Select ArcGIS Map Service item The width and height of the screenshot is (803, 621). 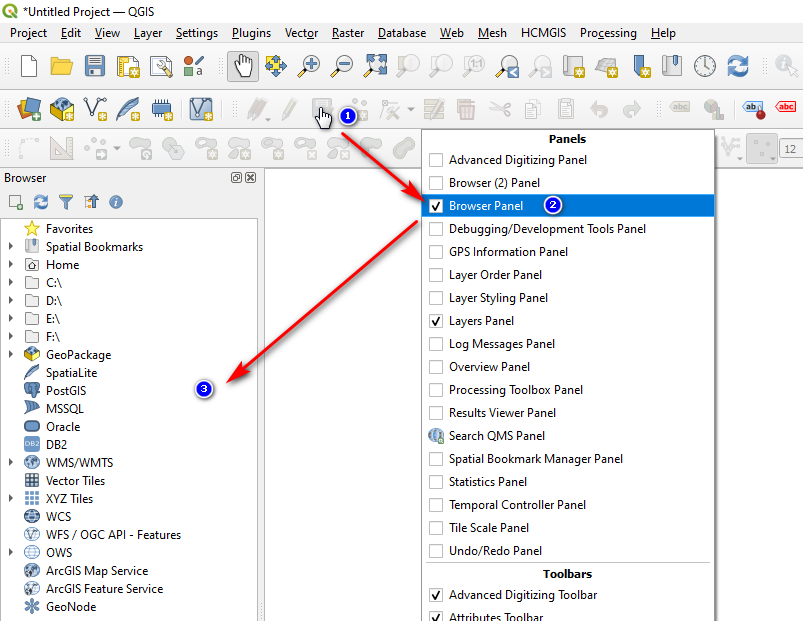pyautogui.click(x=97, y=571)
